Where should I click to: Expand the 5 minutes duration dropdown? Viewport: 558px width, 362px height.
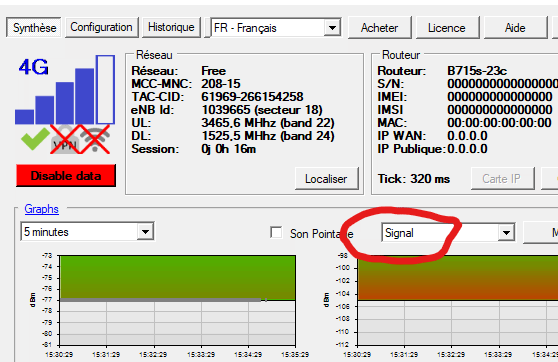[87, 232]
